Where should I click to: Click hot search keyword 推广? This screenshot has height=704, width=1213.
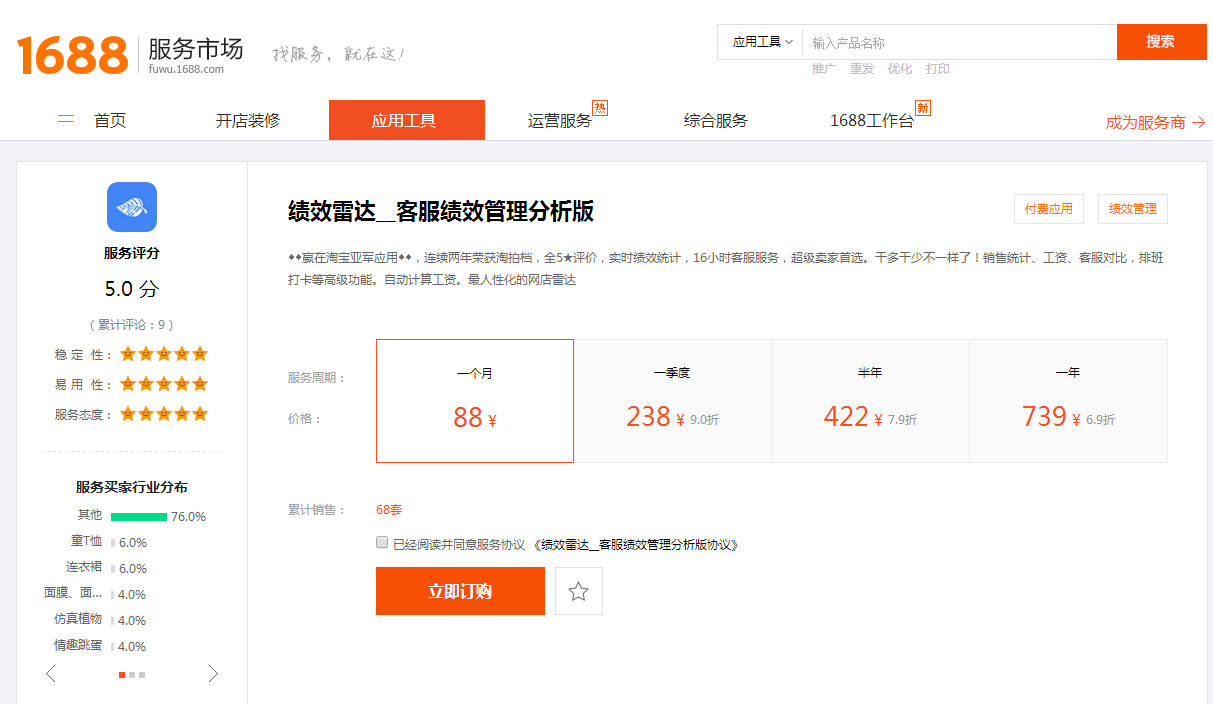coord(824,69)
